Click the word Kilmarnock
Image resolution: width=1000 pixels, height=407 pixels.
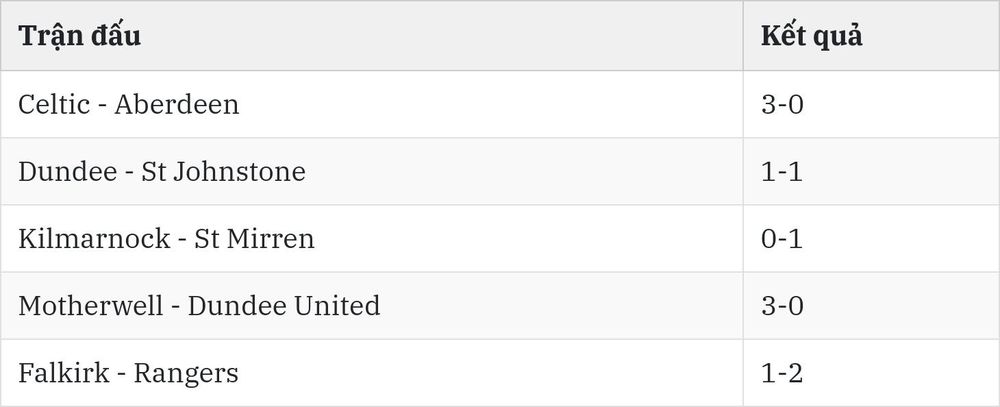pyautogui.click(x=94, y=239)
